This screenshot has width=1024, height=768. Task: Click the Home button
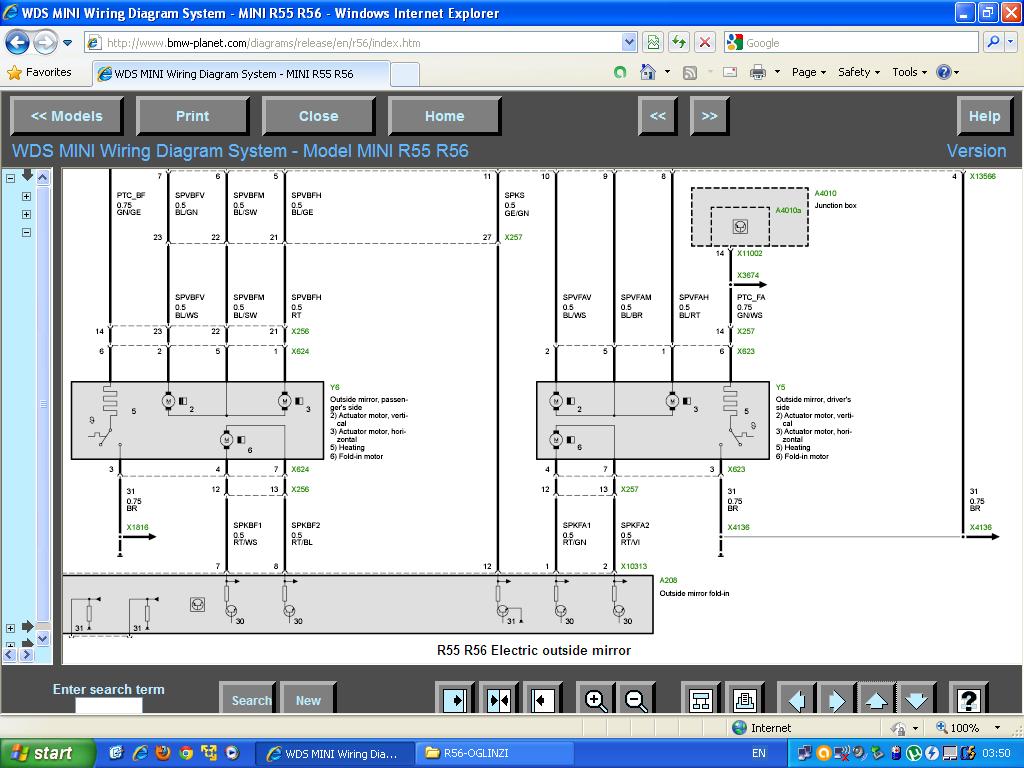click(444, 116)
